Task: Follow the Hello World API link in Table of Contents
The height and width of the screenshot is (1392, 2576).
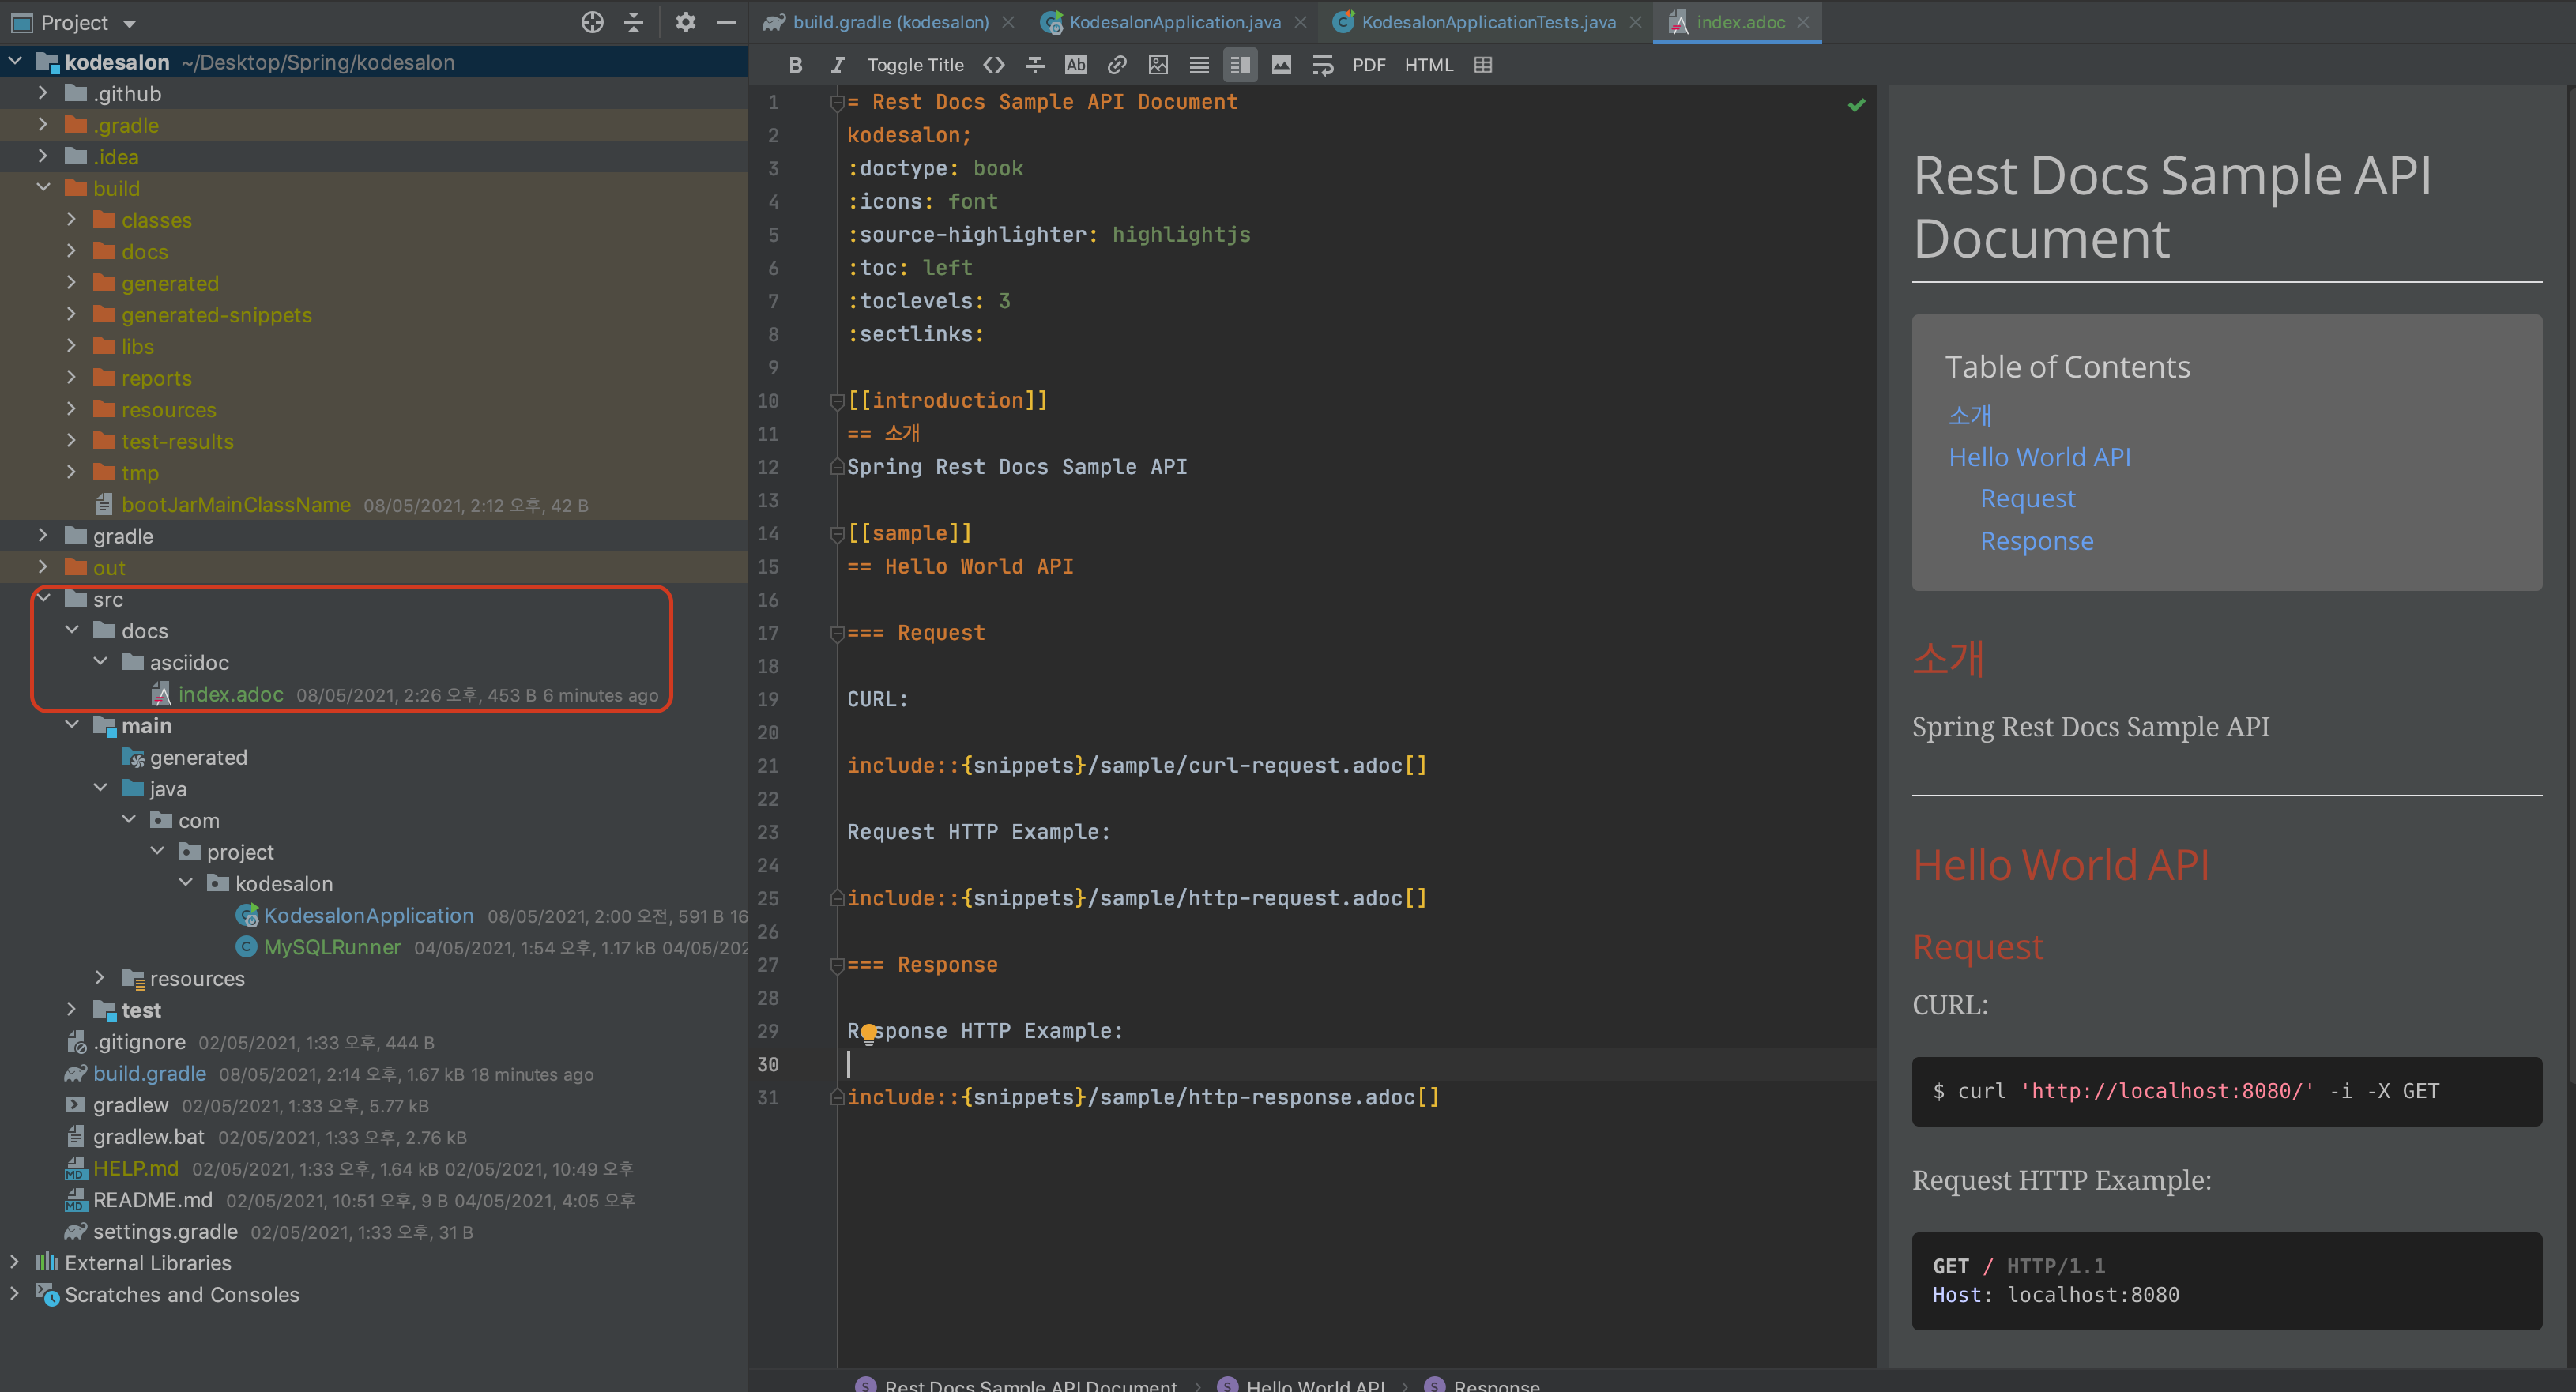Action: [2040, 456]
